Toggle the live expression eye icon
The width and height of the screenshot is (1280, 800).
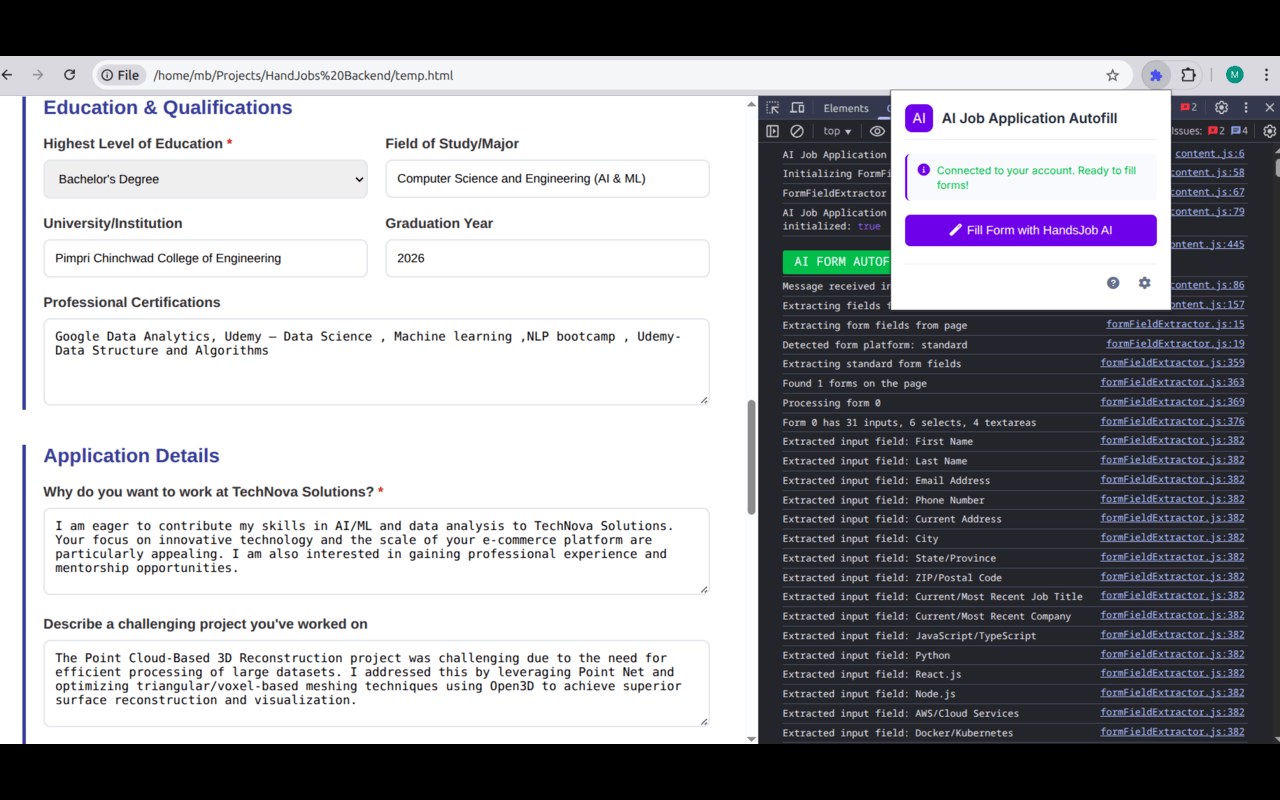click(877, 131)
